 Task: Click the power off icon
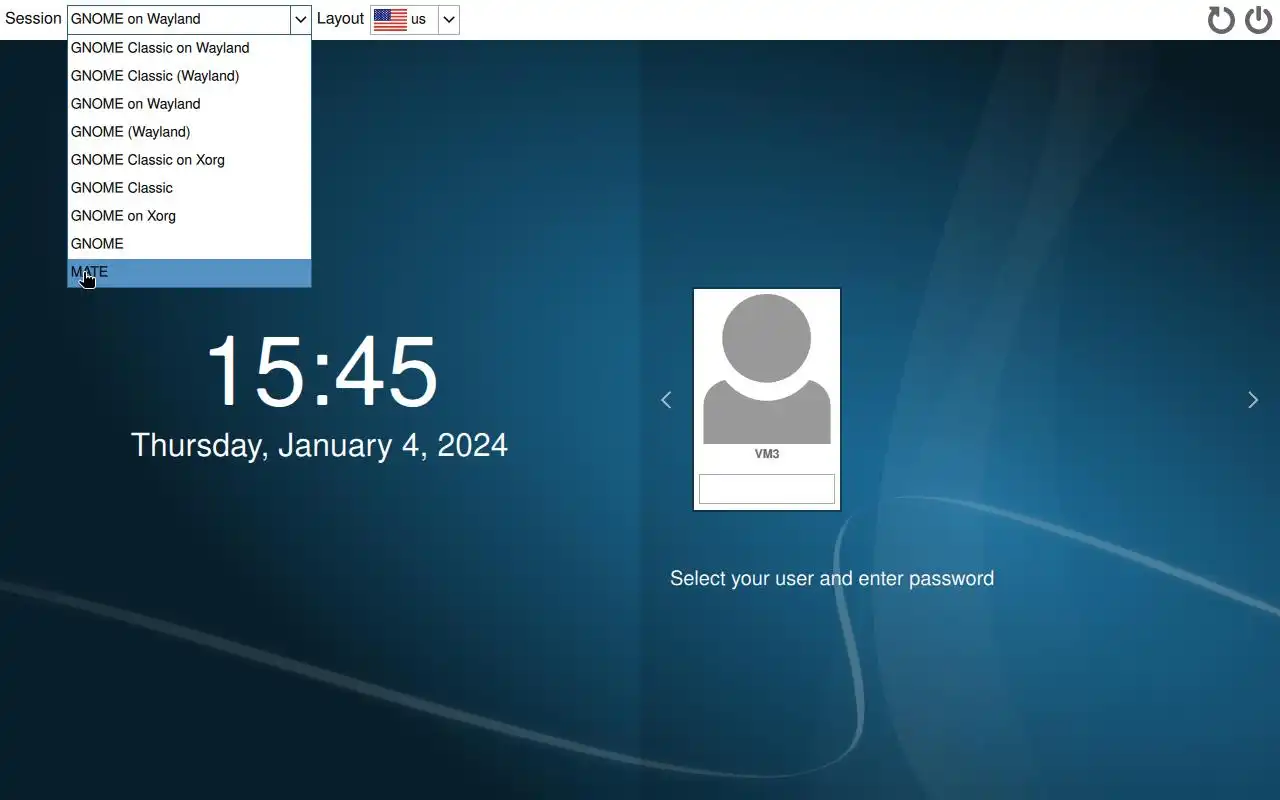tap(1258, 20)
